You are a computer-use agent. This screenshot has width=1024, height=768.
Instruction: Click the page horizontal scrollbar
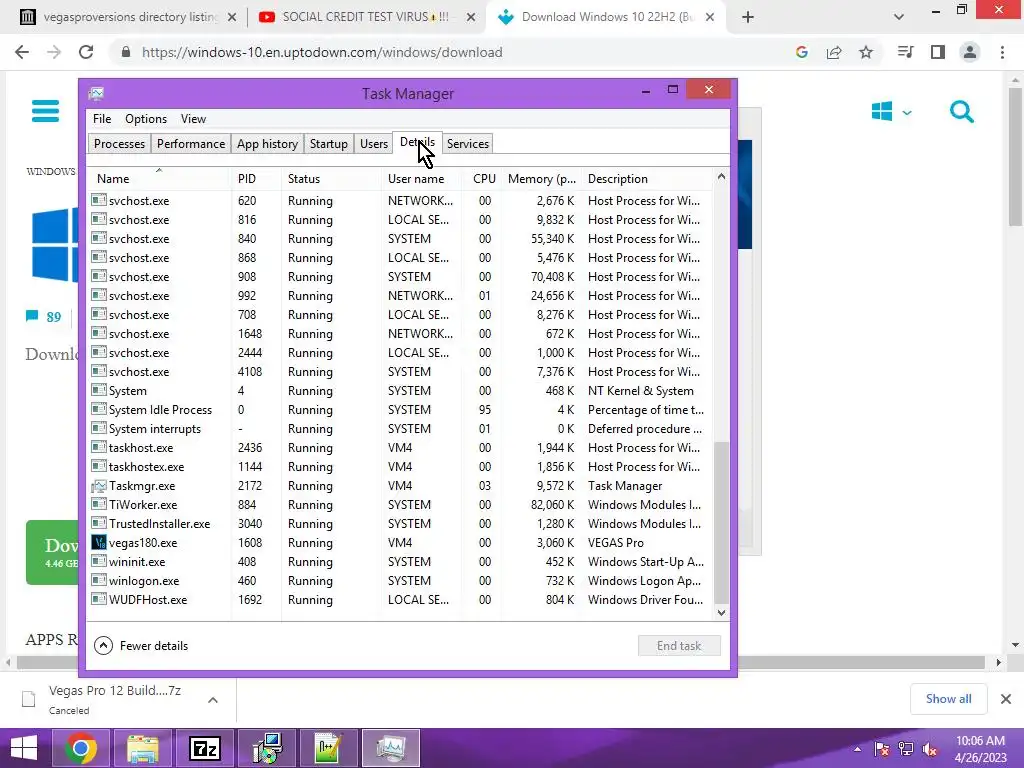(x=500, y=662)
